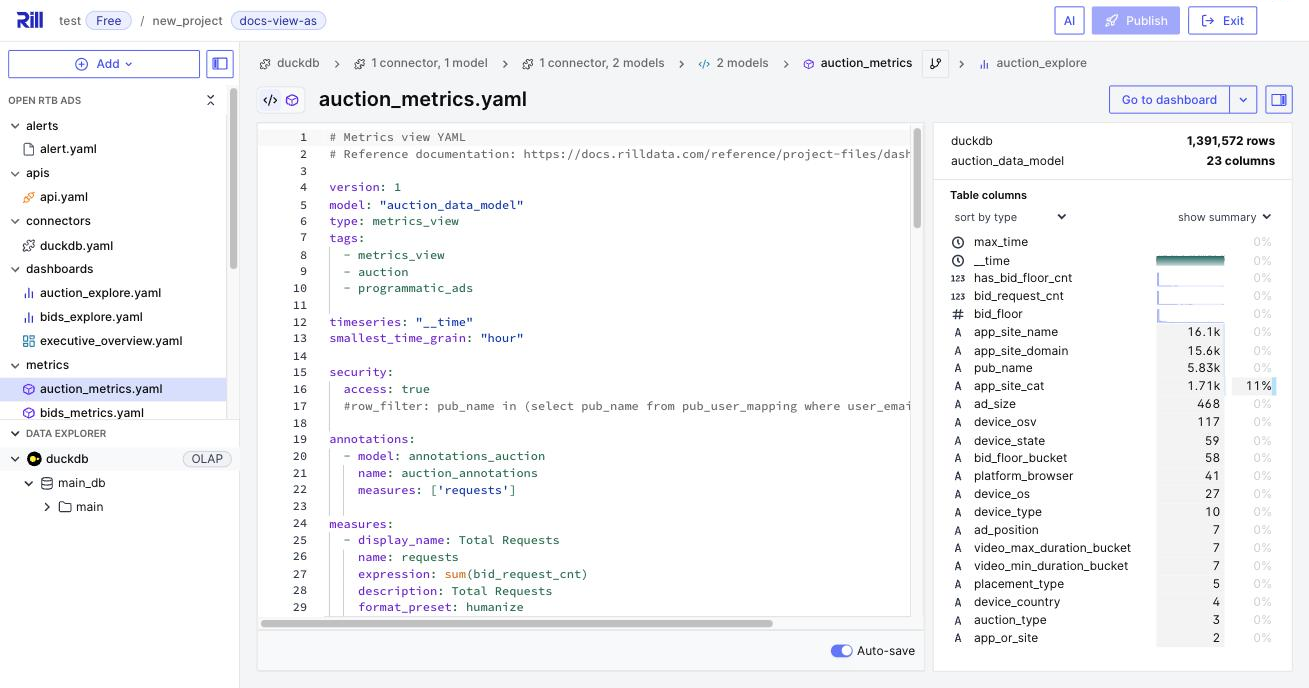Click the chart icon of bids_explore.yaml
Screen dimensions: 1309x688
coord(29,317)
